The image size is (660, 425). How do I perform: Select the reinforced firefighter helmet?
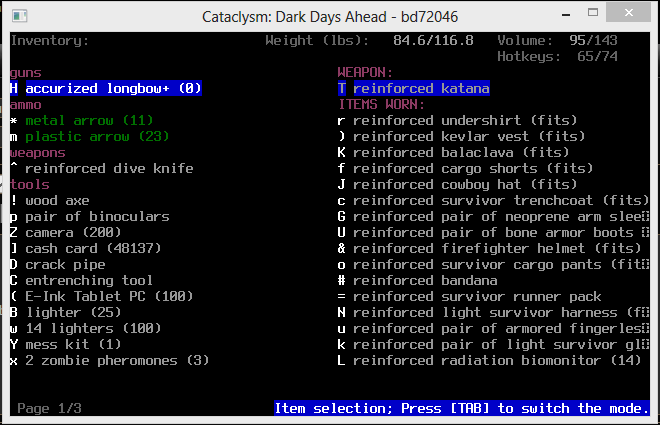click(x=490, y=249)
